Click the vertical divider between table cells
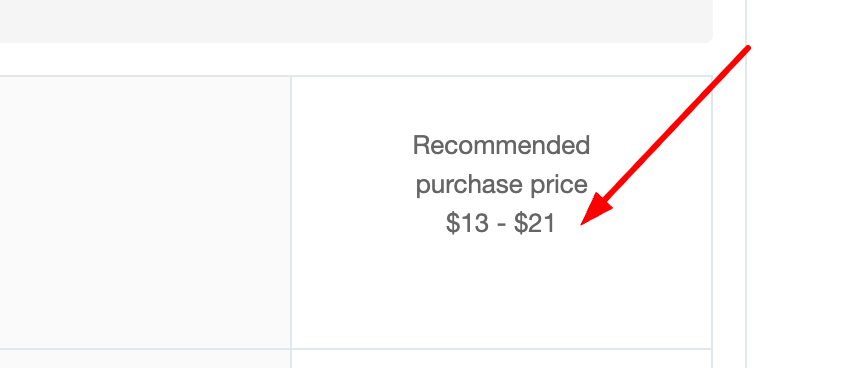The image size is (854, 368). (x=291, y=212)
